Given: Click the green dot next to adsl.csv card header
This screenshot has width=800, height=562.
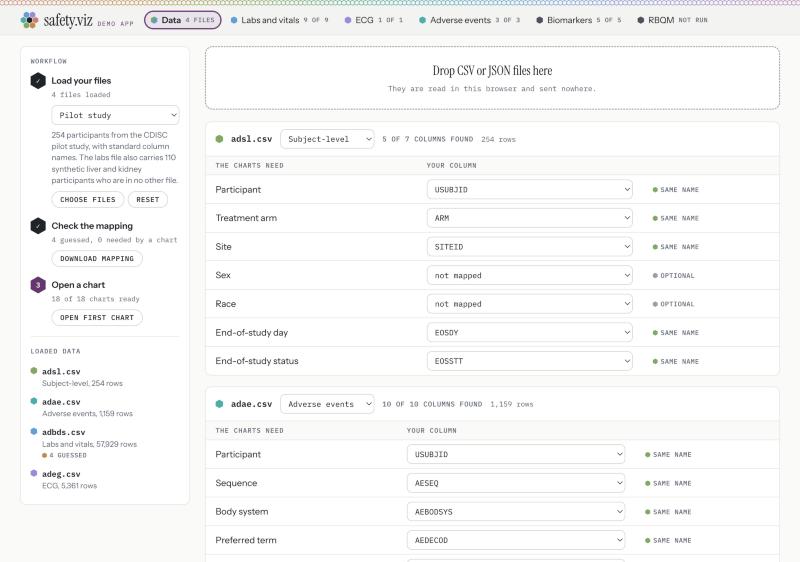Looking at the screenshot, I should click(x=219, y=139).
